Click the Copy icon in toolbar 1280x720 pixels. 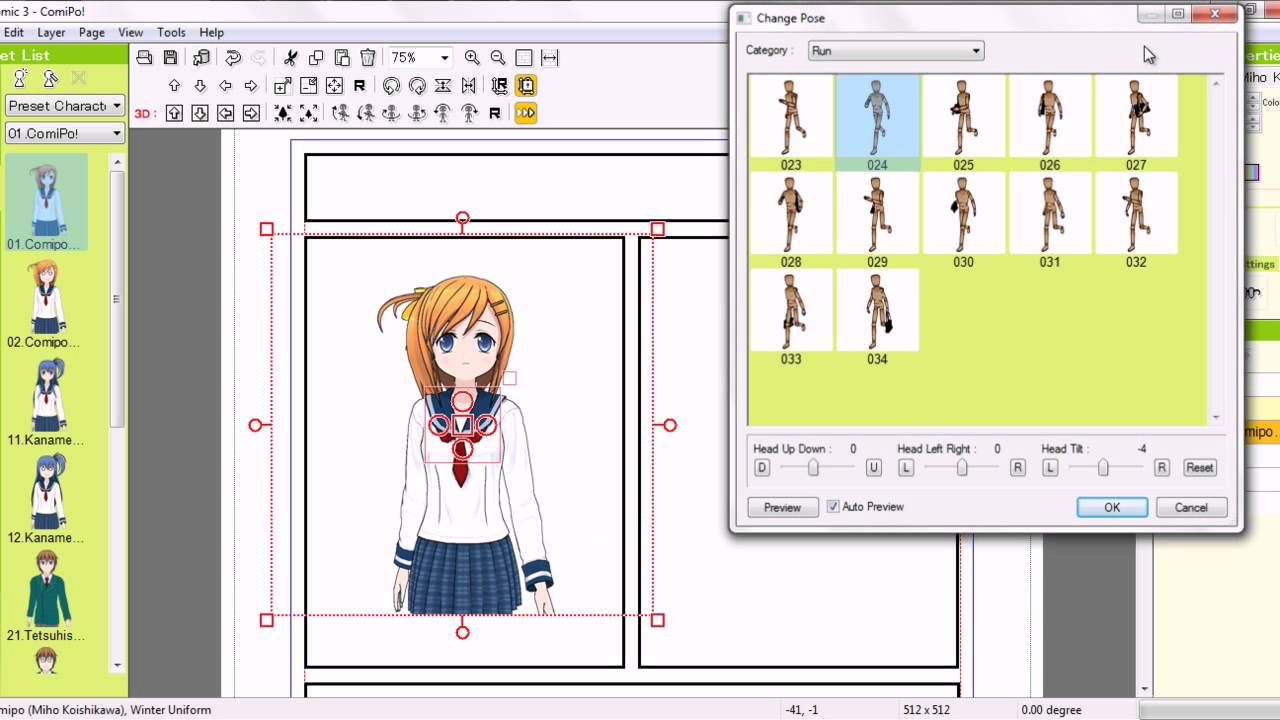click(316, 58)
